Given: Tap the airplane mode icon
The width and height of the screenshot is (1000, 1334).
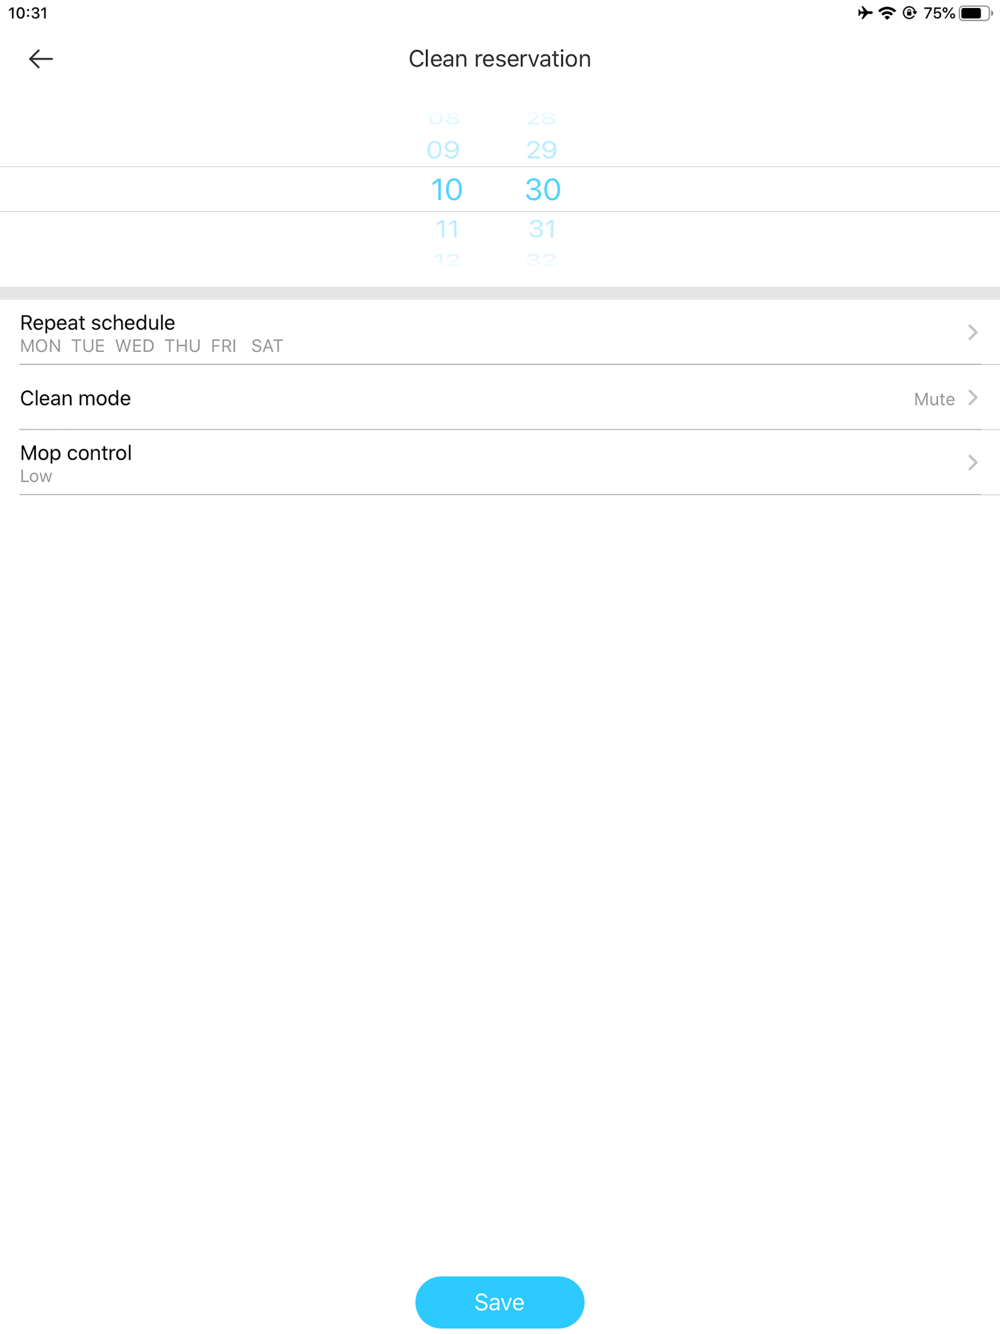Looking at the screenshot, I should 865,13.
